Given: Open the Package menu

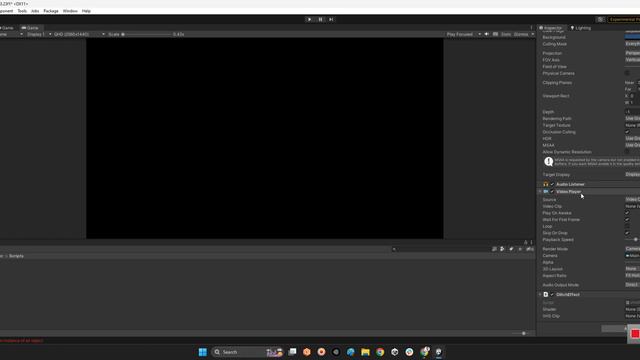Looking at the screenshot, I should pyautogui.click(x=51, y=11).
